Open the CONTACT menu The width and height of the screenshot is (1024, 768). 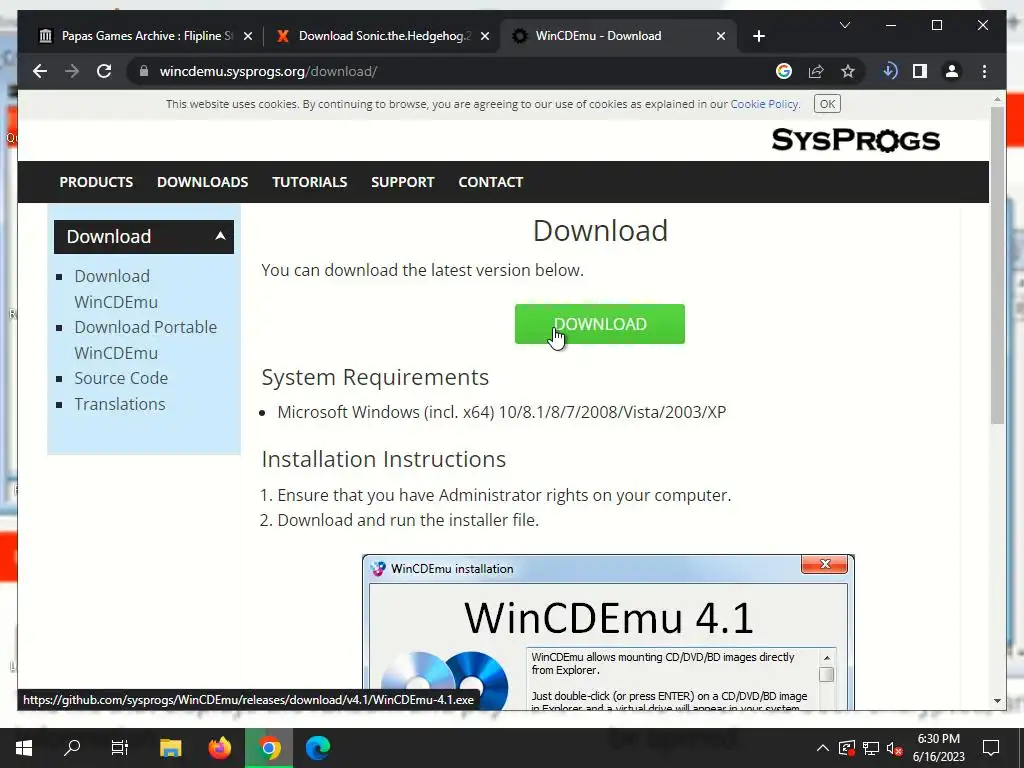[490, 182]
